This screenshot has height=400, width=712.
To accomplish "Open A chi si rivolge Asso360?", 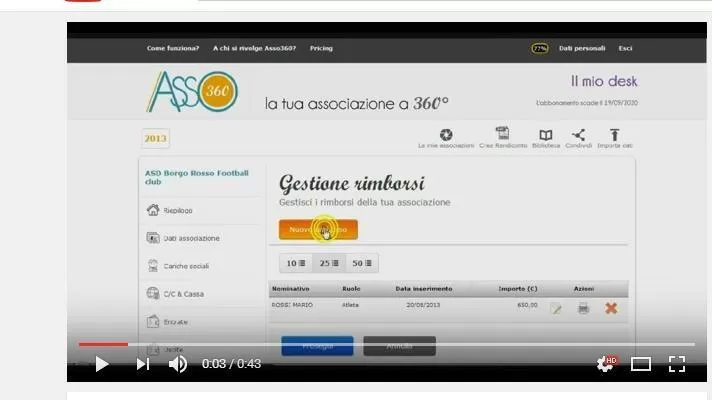I will (x=254, y=48).
